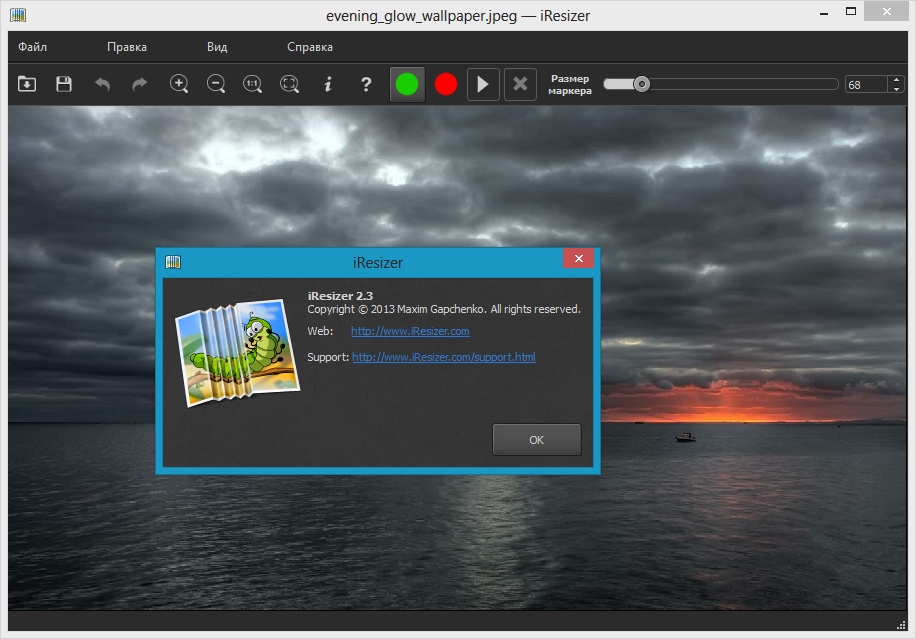The image size is (916, 639).
Task: Click the 'Размер маркера' label
Action: click(x=570, y=85)
